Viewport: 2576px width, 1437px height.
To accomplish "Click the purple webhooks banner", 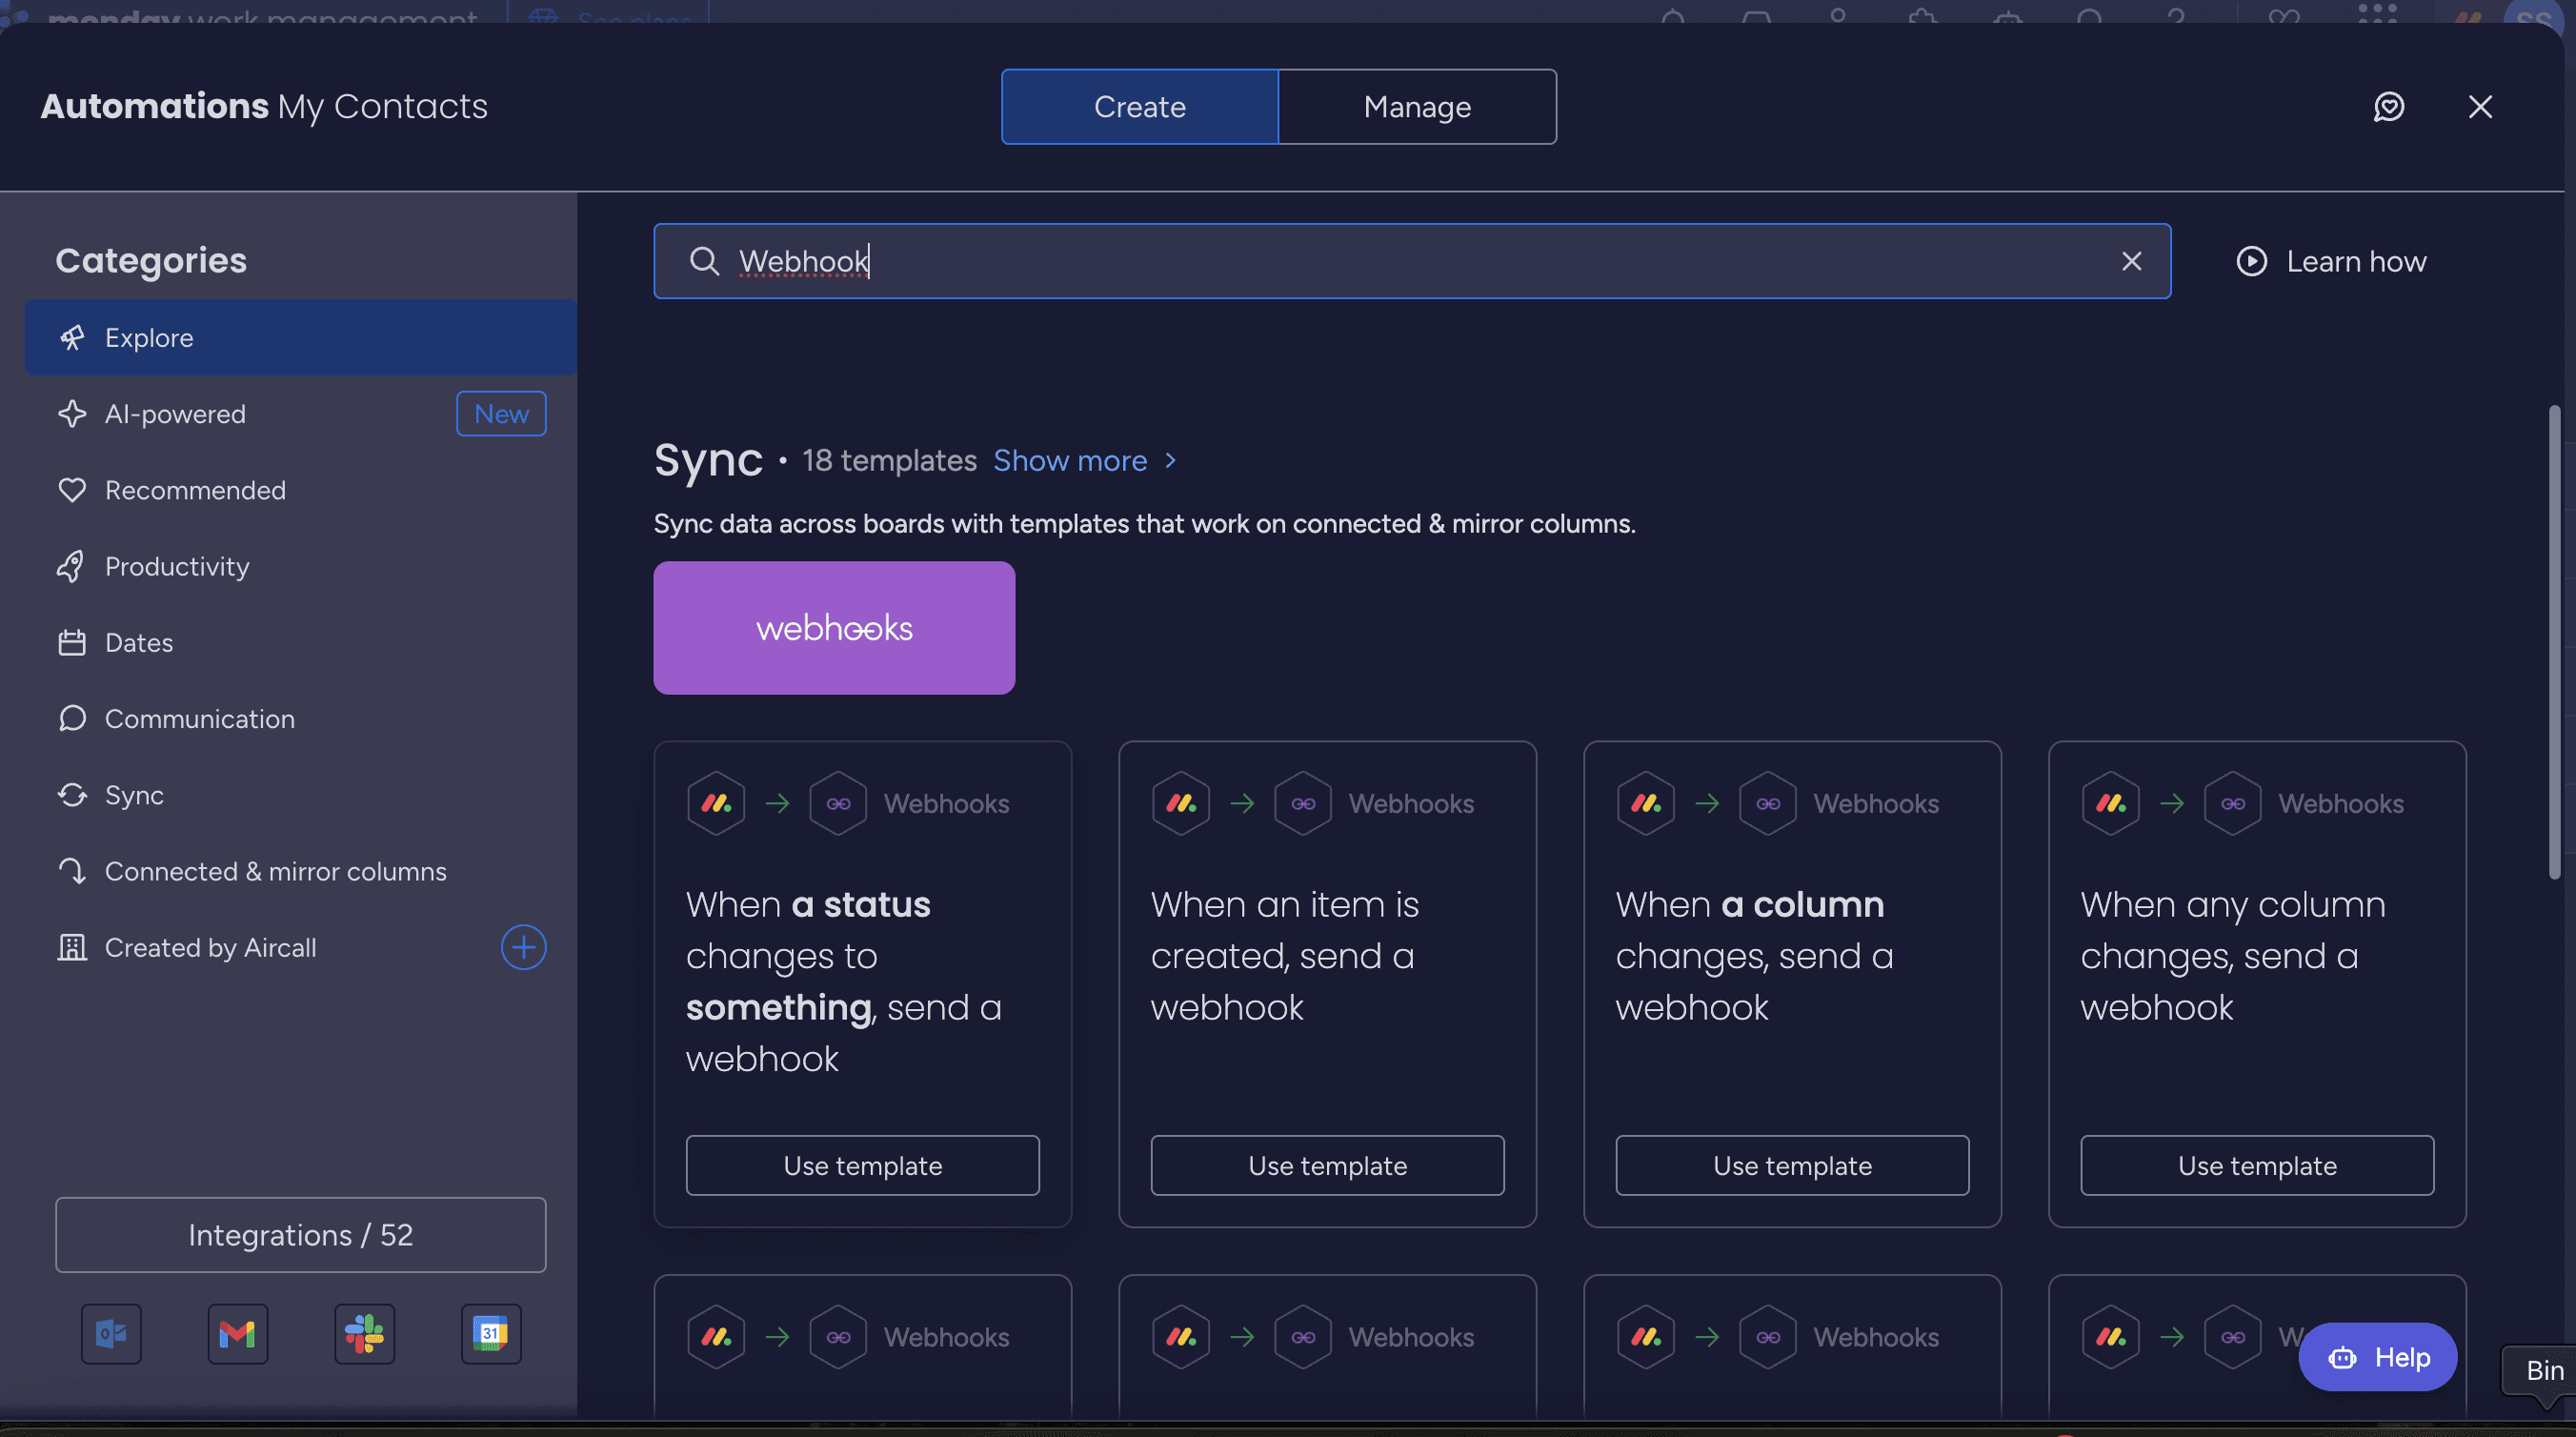I will coord(834,628).
